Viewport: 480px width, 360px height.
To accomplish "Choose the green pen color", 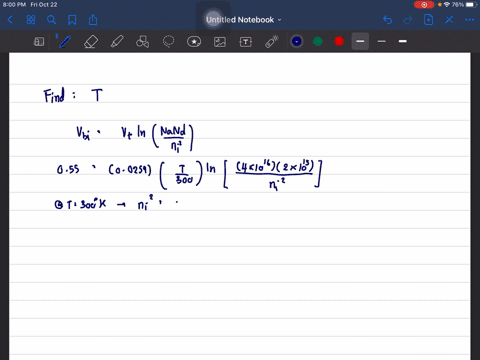I will pyautogui.click(x=318, y=41).
